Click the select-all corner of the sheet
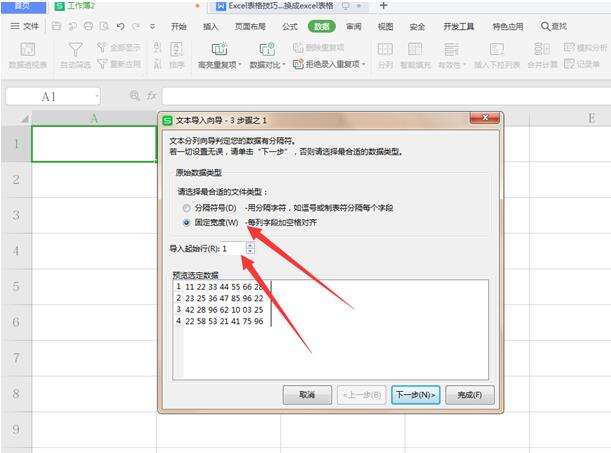The height and width of the screenshot is (453, 611). (16, 118)
